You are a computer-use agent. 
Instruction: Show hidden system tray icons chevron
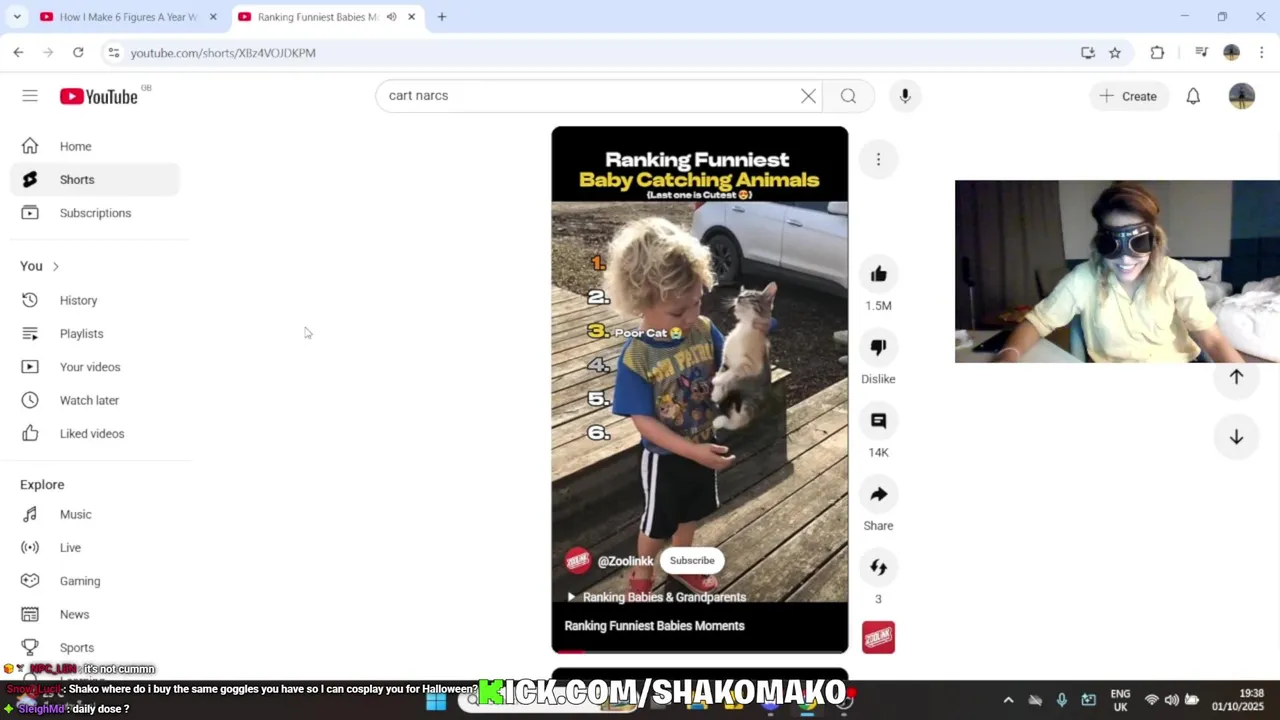tap(1008, 700)
